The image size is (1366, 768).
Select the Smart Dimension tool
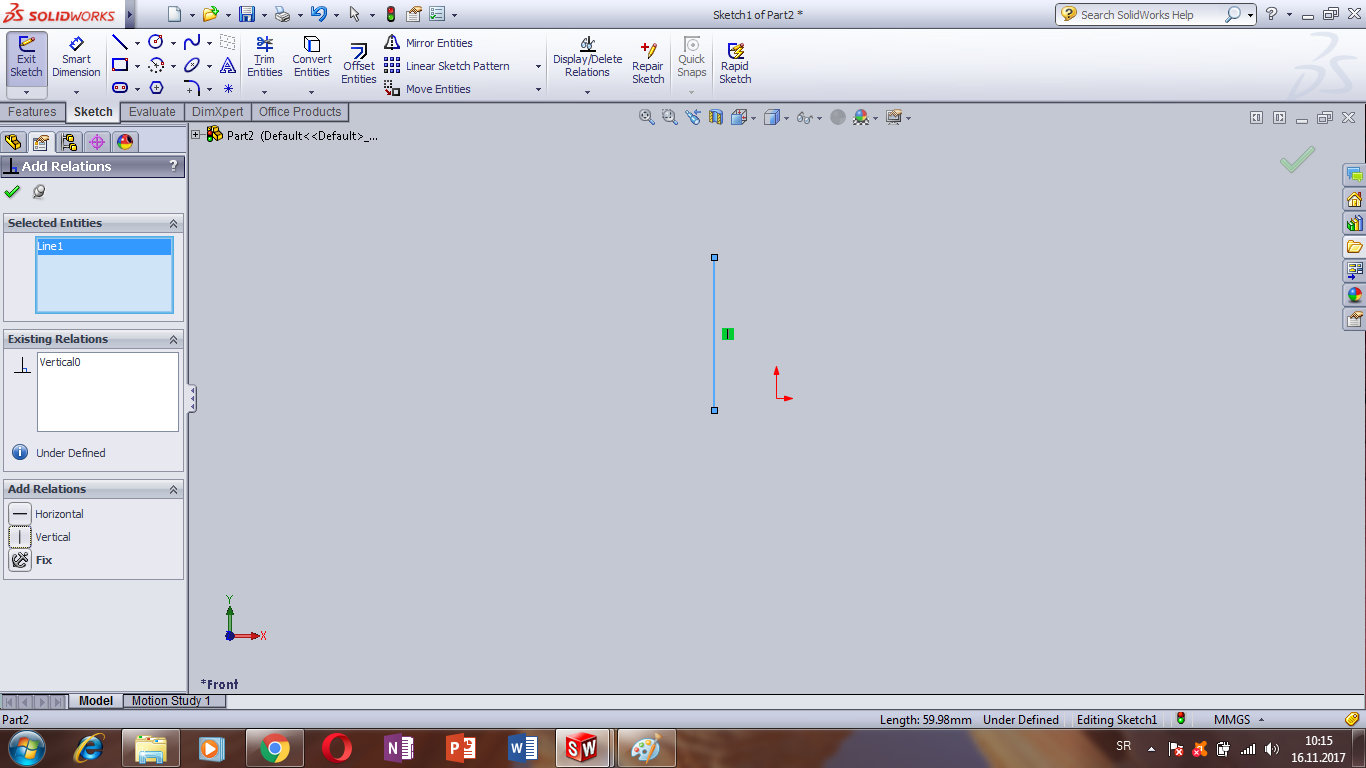pos(76,59)
